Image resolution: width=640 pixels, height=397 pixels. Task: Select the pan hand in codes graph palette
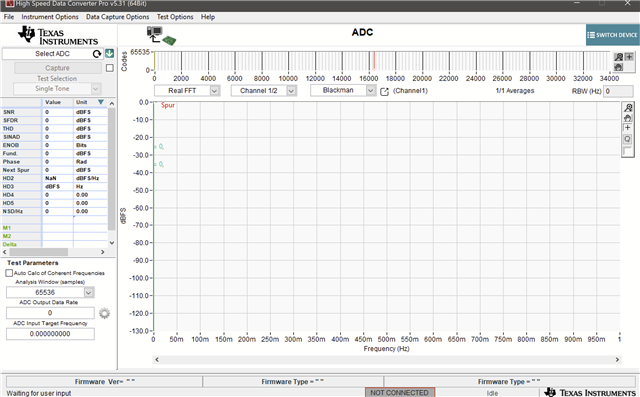tap(619, 67)
